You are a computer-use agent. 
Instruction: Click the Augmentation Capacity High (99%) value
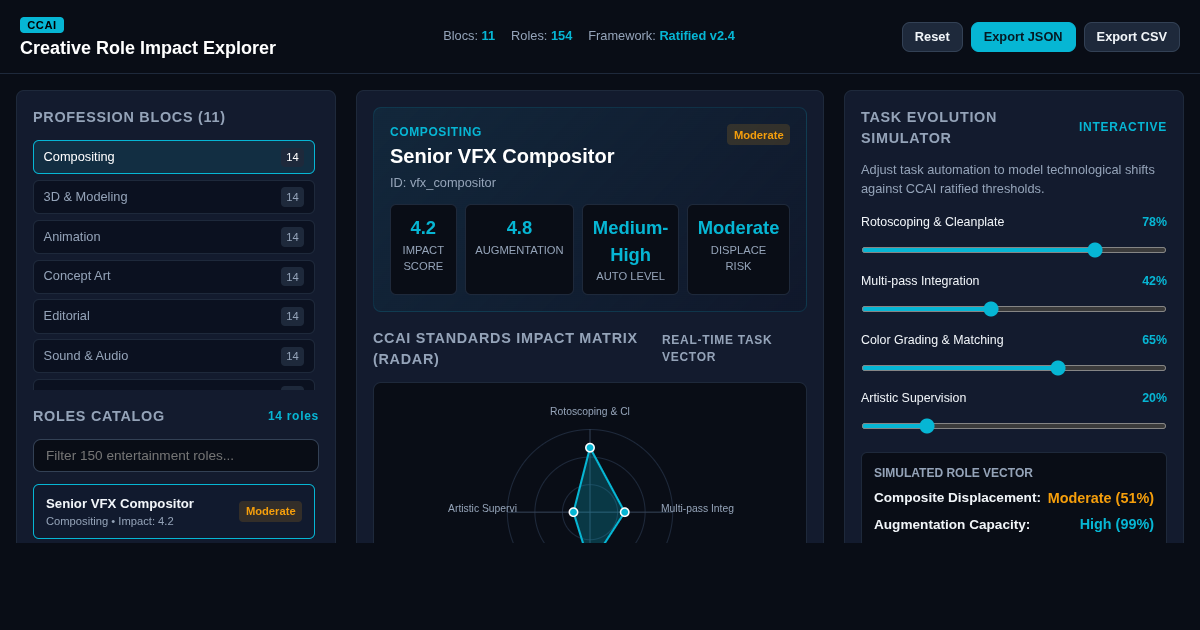(1117, 524)
